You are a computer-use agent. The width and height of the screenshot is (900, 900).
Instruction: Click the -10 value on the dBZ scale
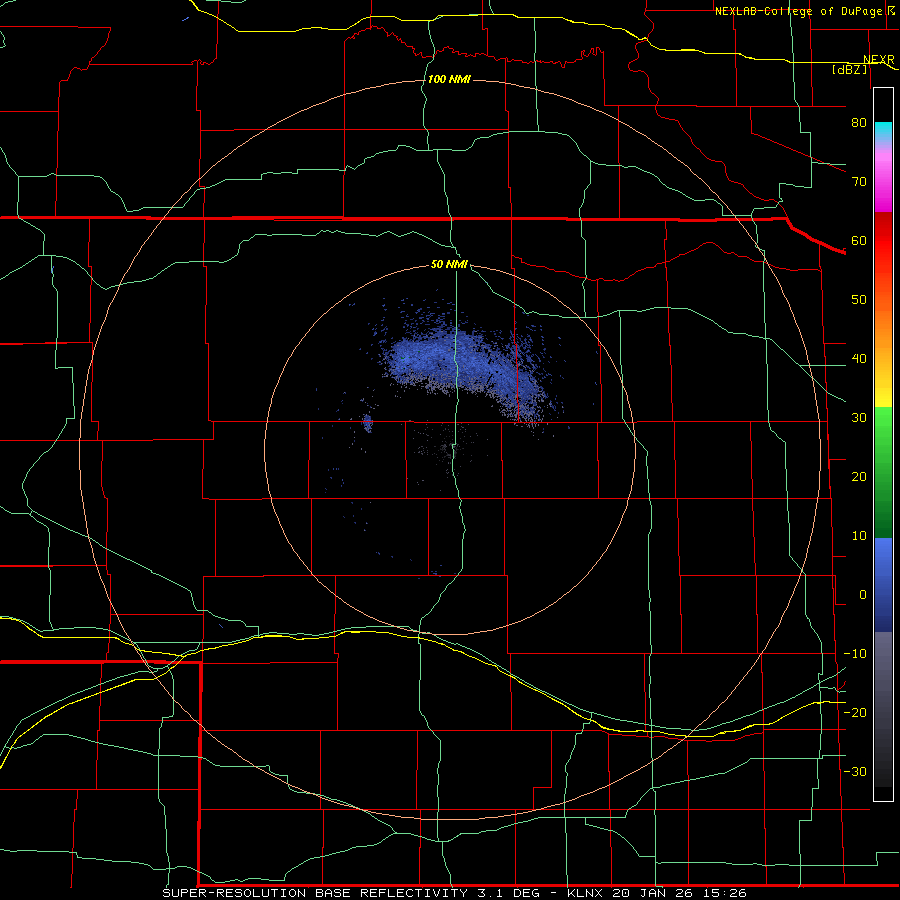click(855, 654)
